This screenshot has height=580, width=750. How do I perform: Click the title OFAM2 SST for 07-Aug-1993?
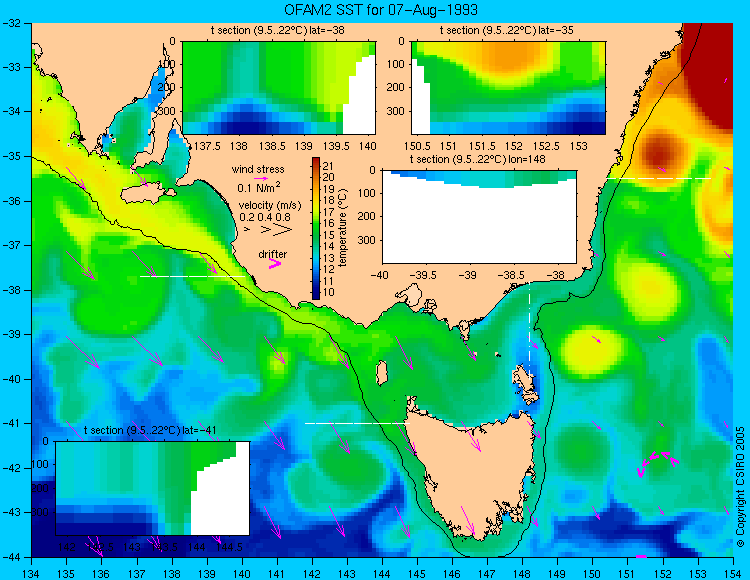click(x=381, y=10)
